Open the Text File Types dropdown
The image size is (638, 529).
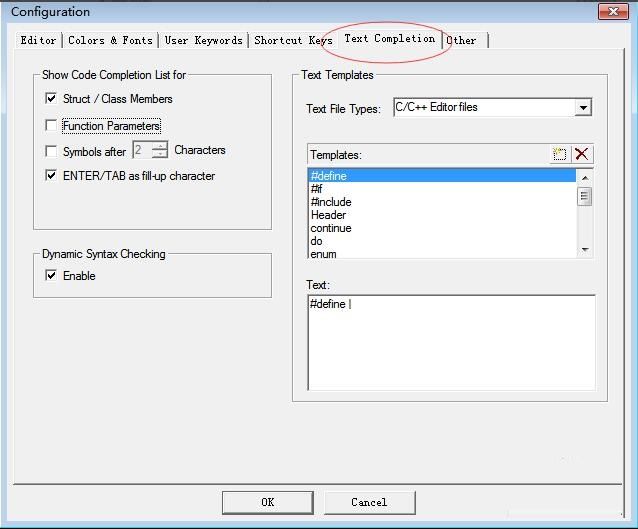(584, 108)
